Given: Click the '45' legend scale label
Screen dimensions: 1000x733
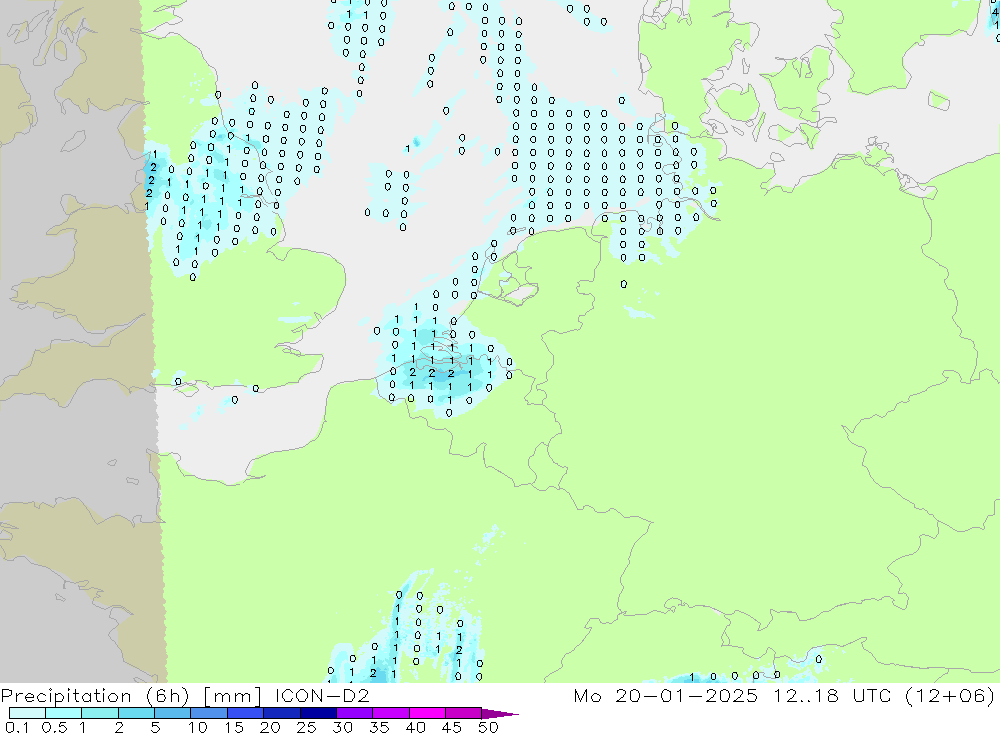Looking at the screenshot, I should pos(452,727).
